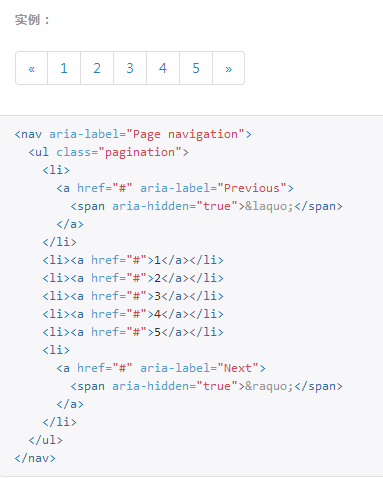Navigate to page 5 in the pagination
Screen dimensions: 383x478
(x=196, y=68)
